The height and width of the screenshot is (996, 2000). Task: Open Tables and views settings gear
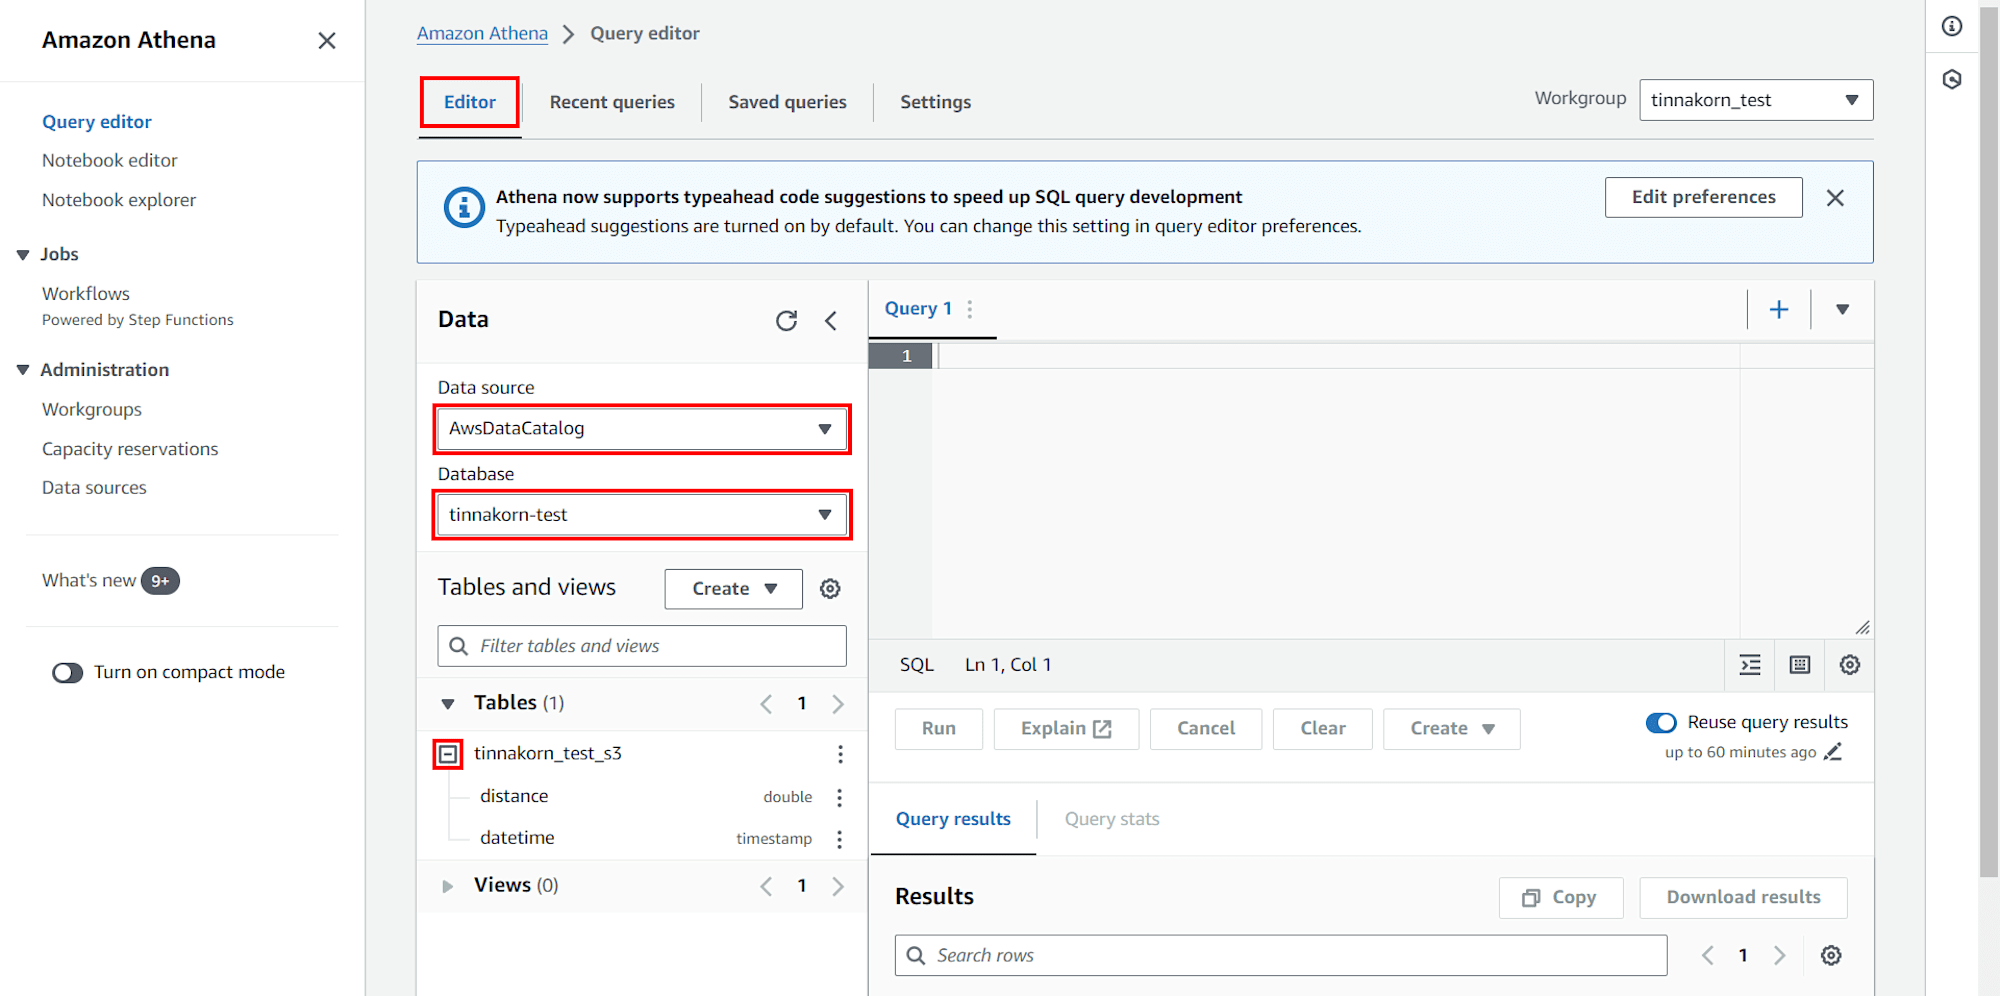tap(830, 589)
